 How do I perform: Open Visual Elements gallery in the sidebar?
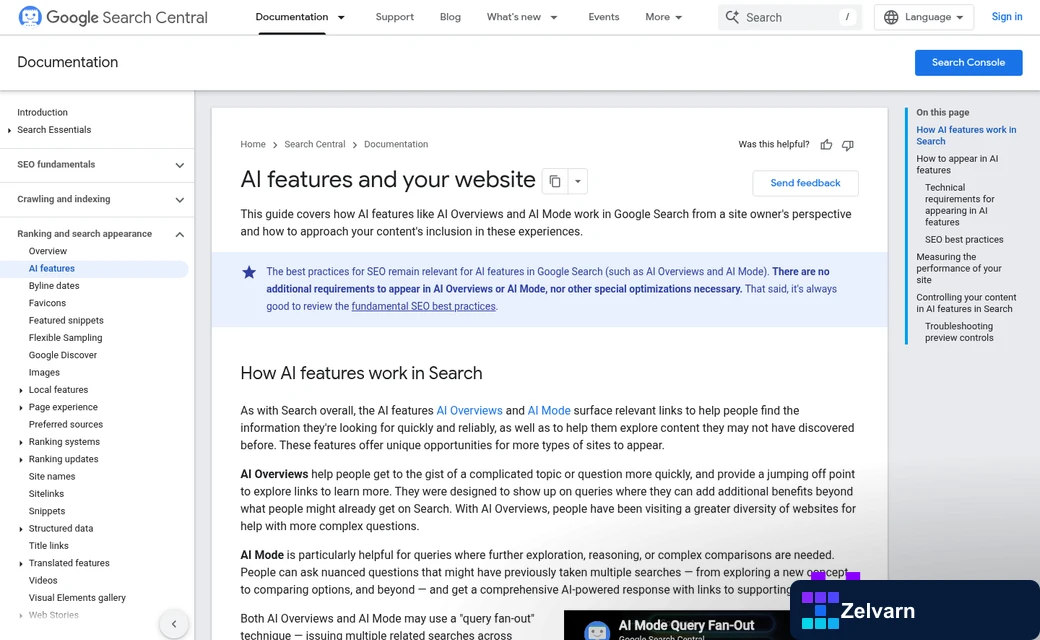click(x=77, y=598)
